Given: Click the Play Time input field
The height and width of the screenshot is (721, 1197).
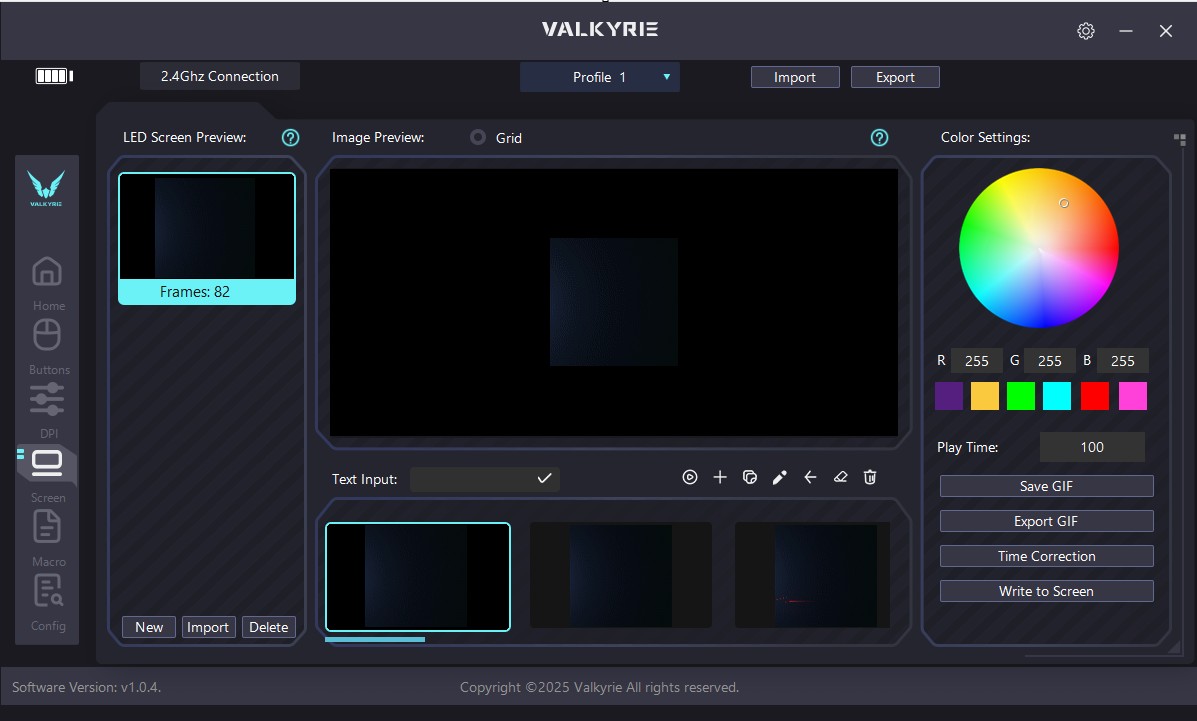Looking at the screenshot, I should [1092, 447].
